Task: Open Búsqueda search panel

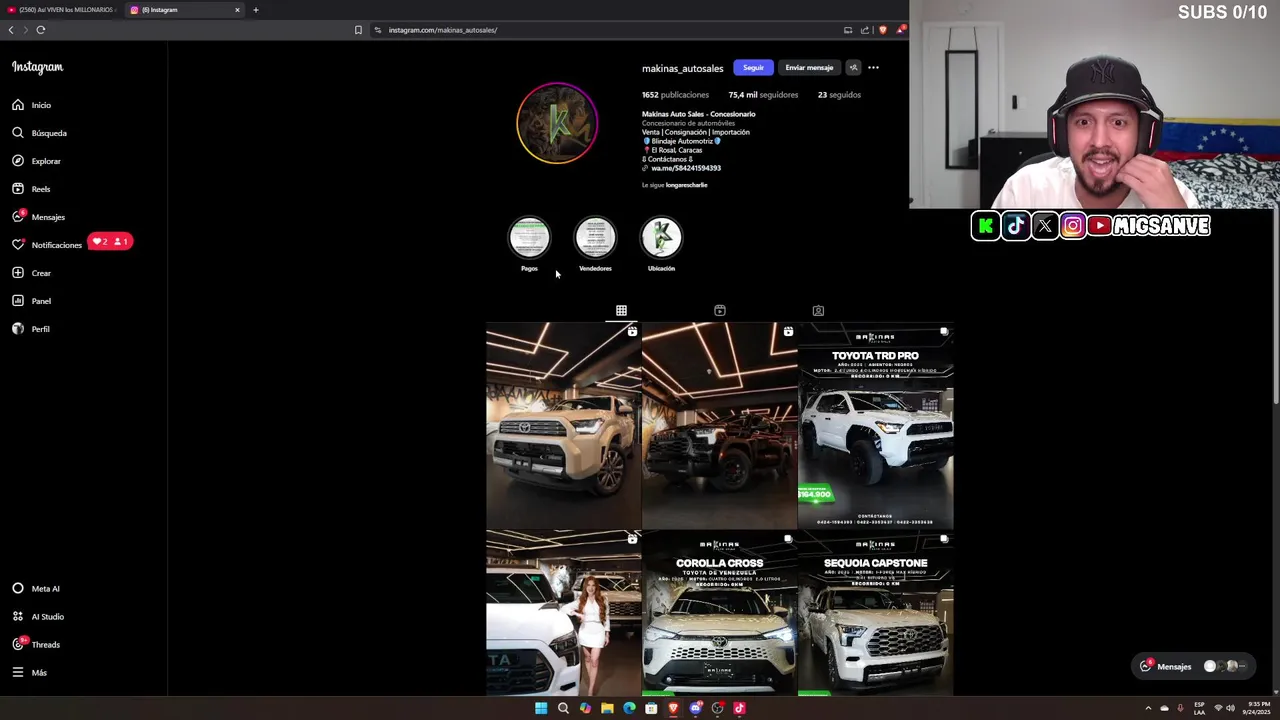Action: coord(39,133)
